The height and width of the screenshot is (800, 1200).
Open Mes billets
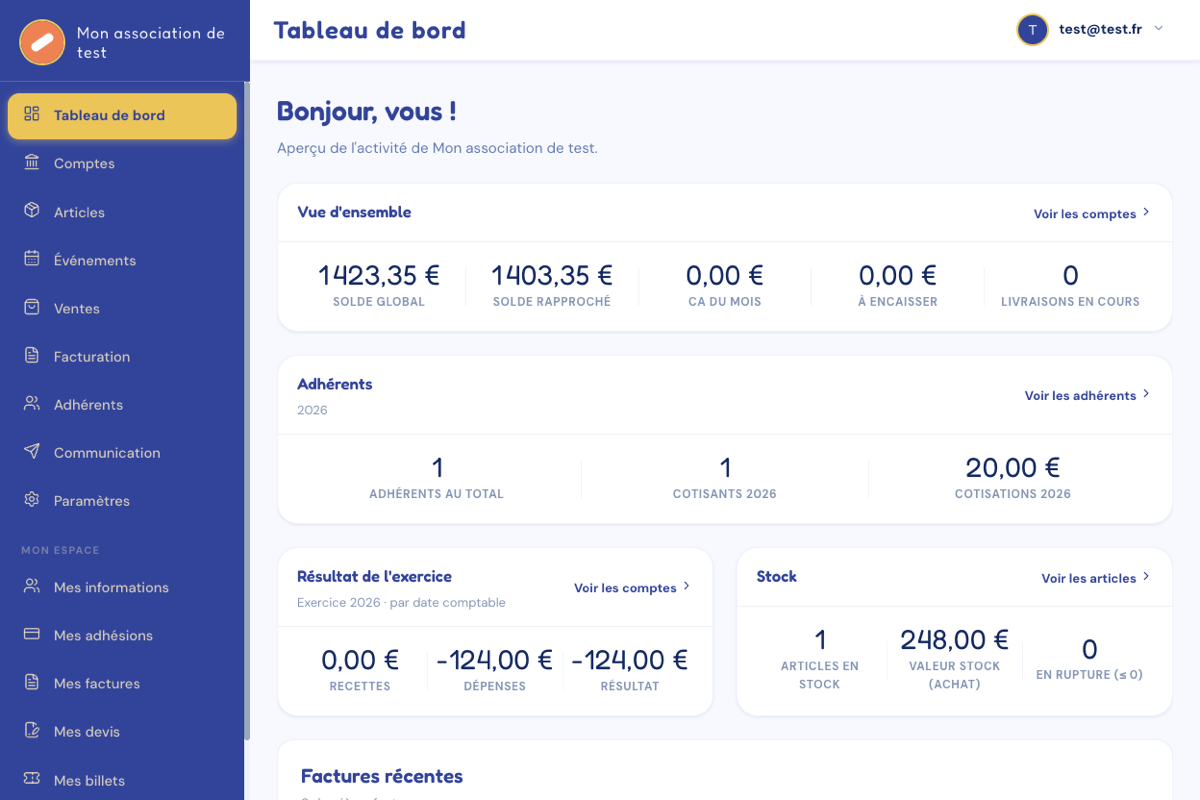[x=122, y=780]
